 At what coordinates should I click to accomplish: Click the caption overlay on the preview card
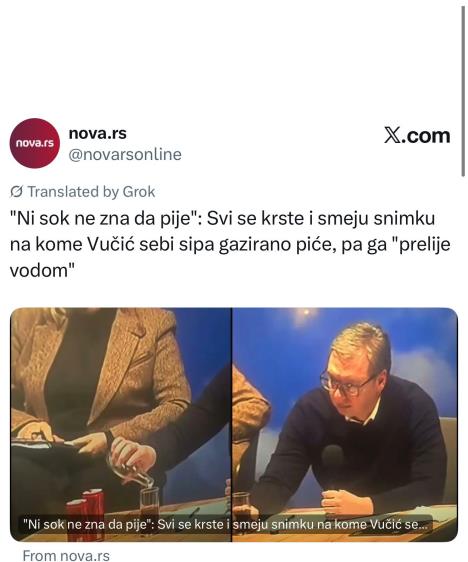pos(226,524)
